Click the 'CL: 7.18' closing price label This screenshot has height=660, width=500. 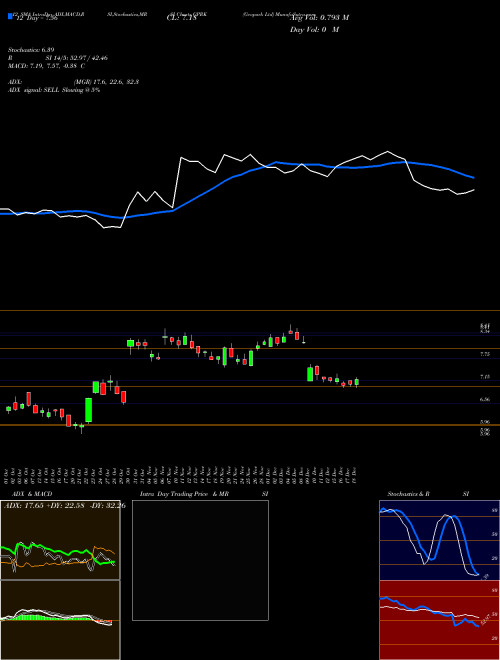[181, 18]
